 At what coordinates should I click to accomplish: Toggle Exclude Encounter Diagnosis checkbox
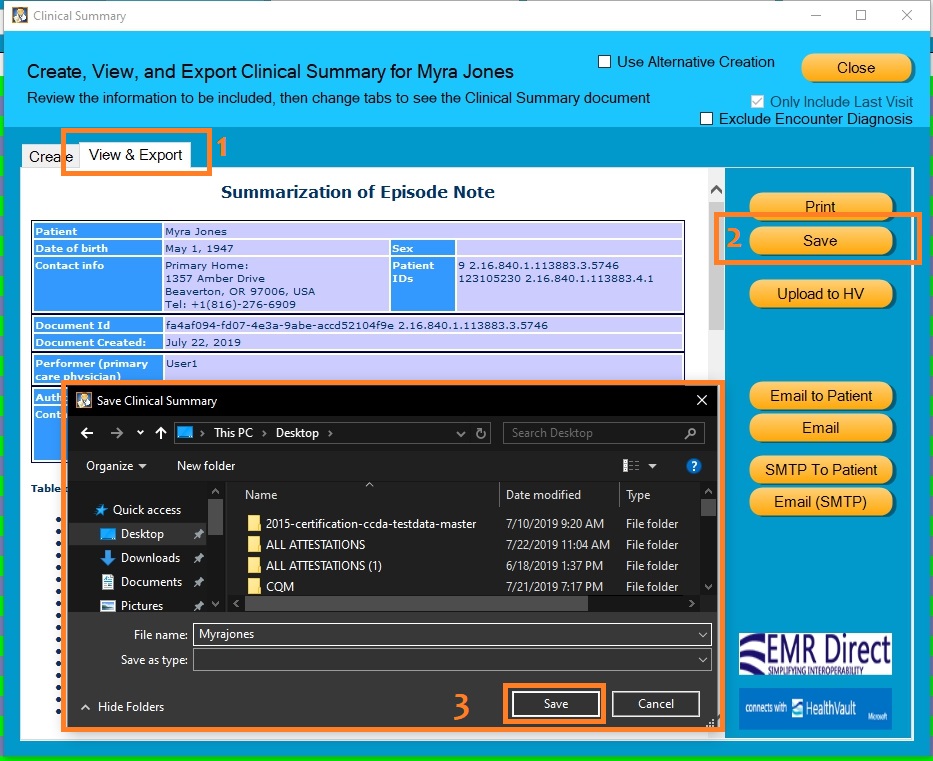(x=706, y=118)
